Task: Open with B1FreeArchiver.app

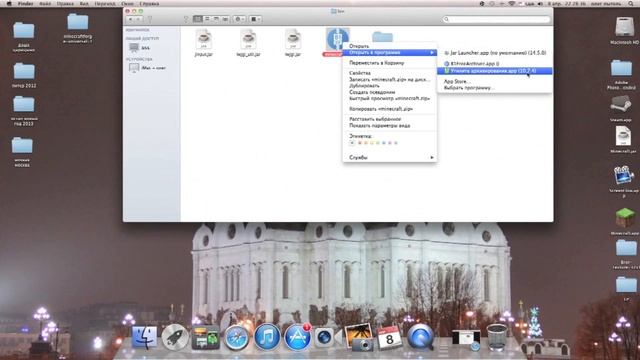Action: 495,64
